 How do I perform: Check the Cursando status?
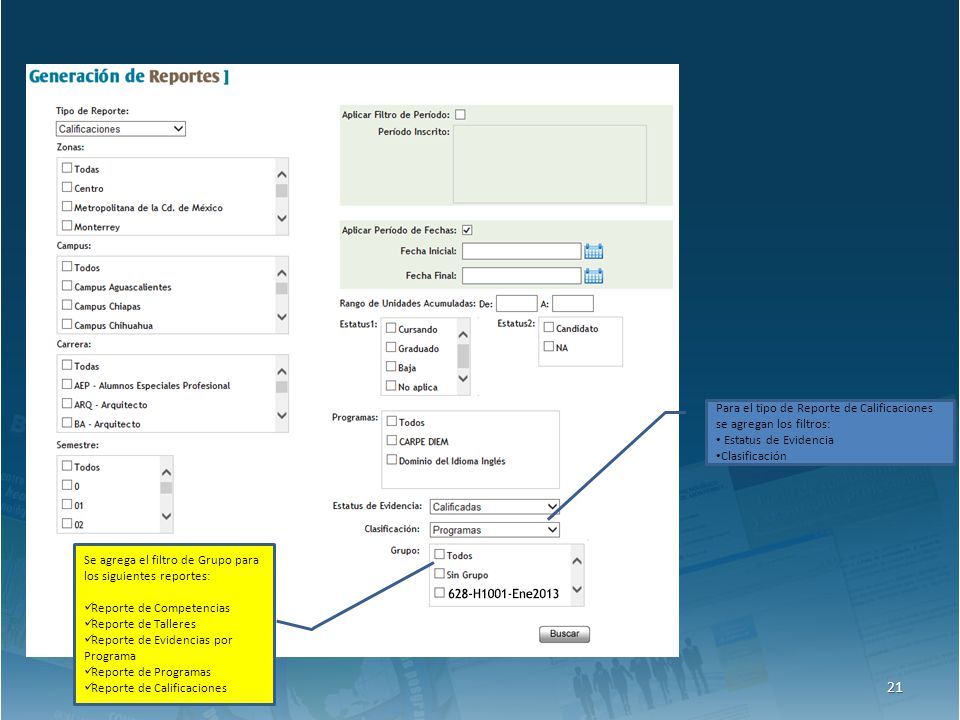coord(391,328)
